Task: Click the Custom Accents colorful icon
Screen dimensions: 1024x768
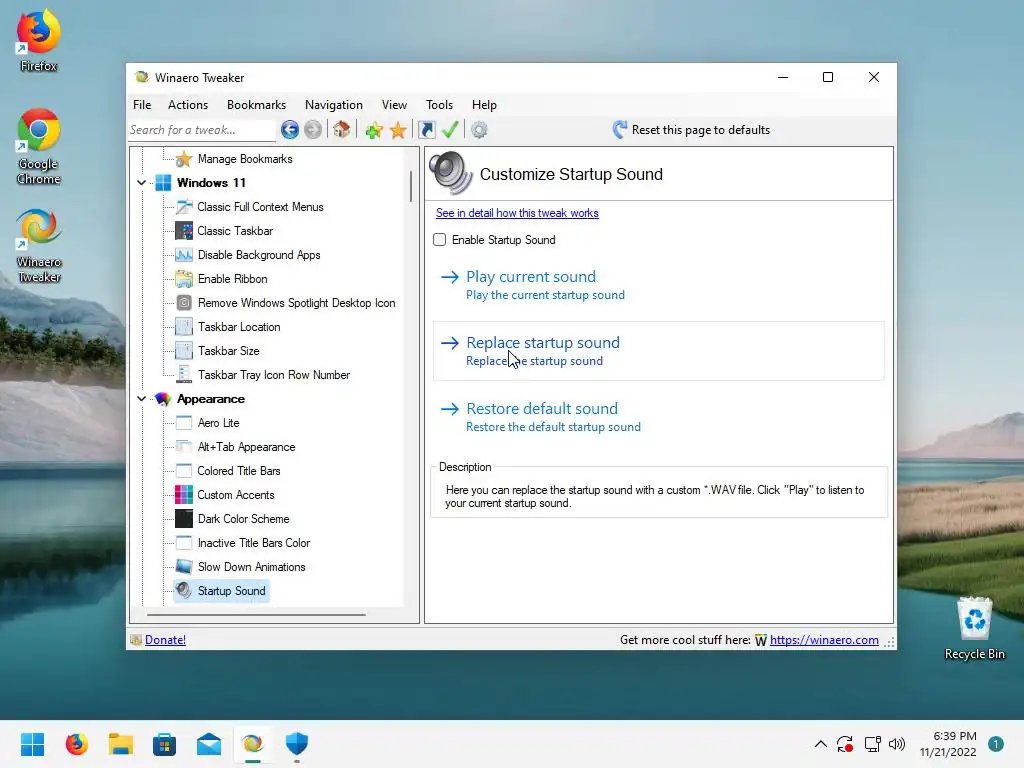Action: [x=184, y=494]
